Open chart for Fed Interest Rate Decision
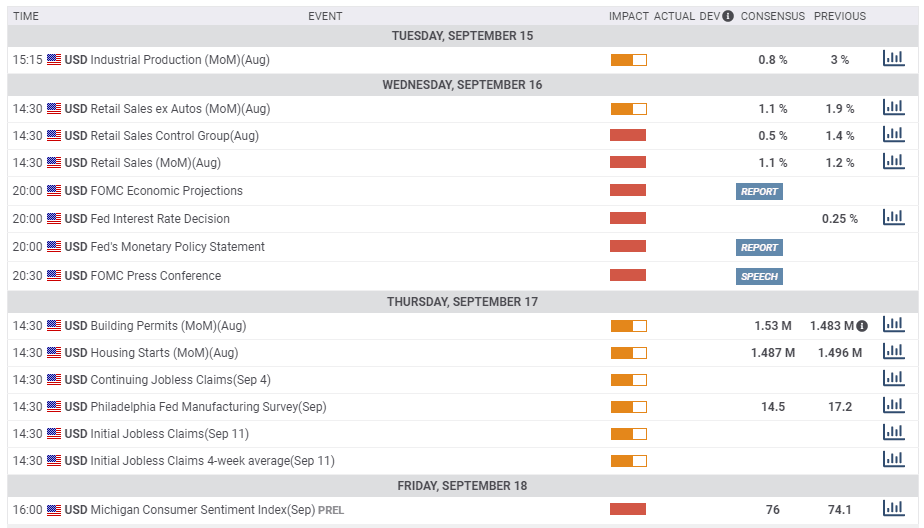Screen dimensions: 924x528 pyautogui.click(x=893, y=217)
